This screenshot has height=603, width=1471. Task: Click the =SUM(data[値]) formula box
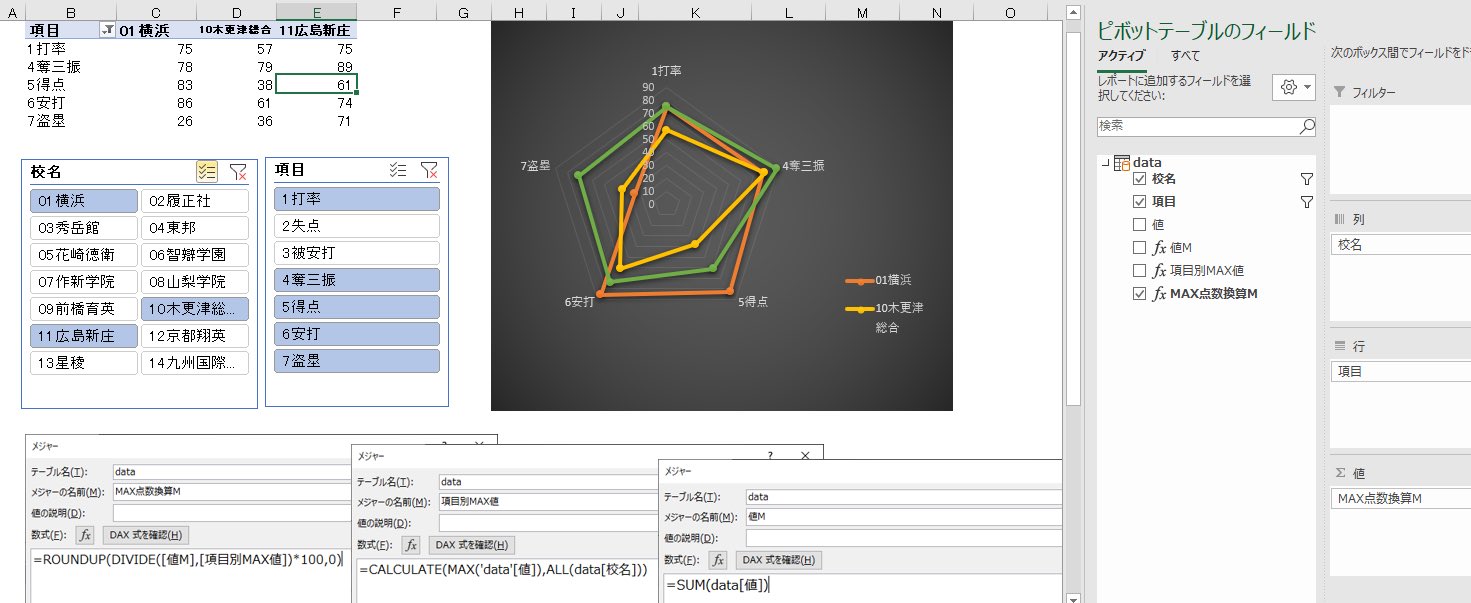coord(861,588)
